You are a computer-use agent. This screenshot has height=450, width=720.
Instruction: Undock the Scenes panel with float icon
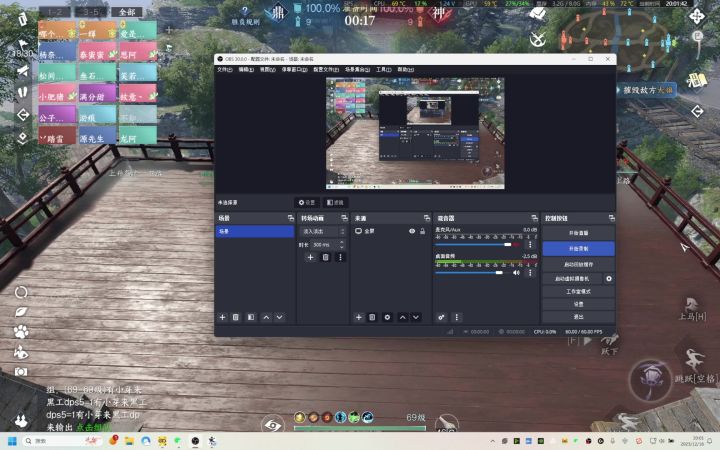(291, 218)
